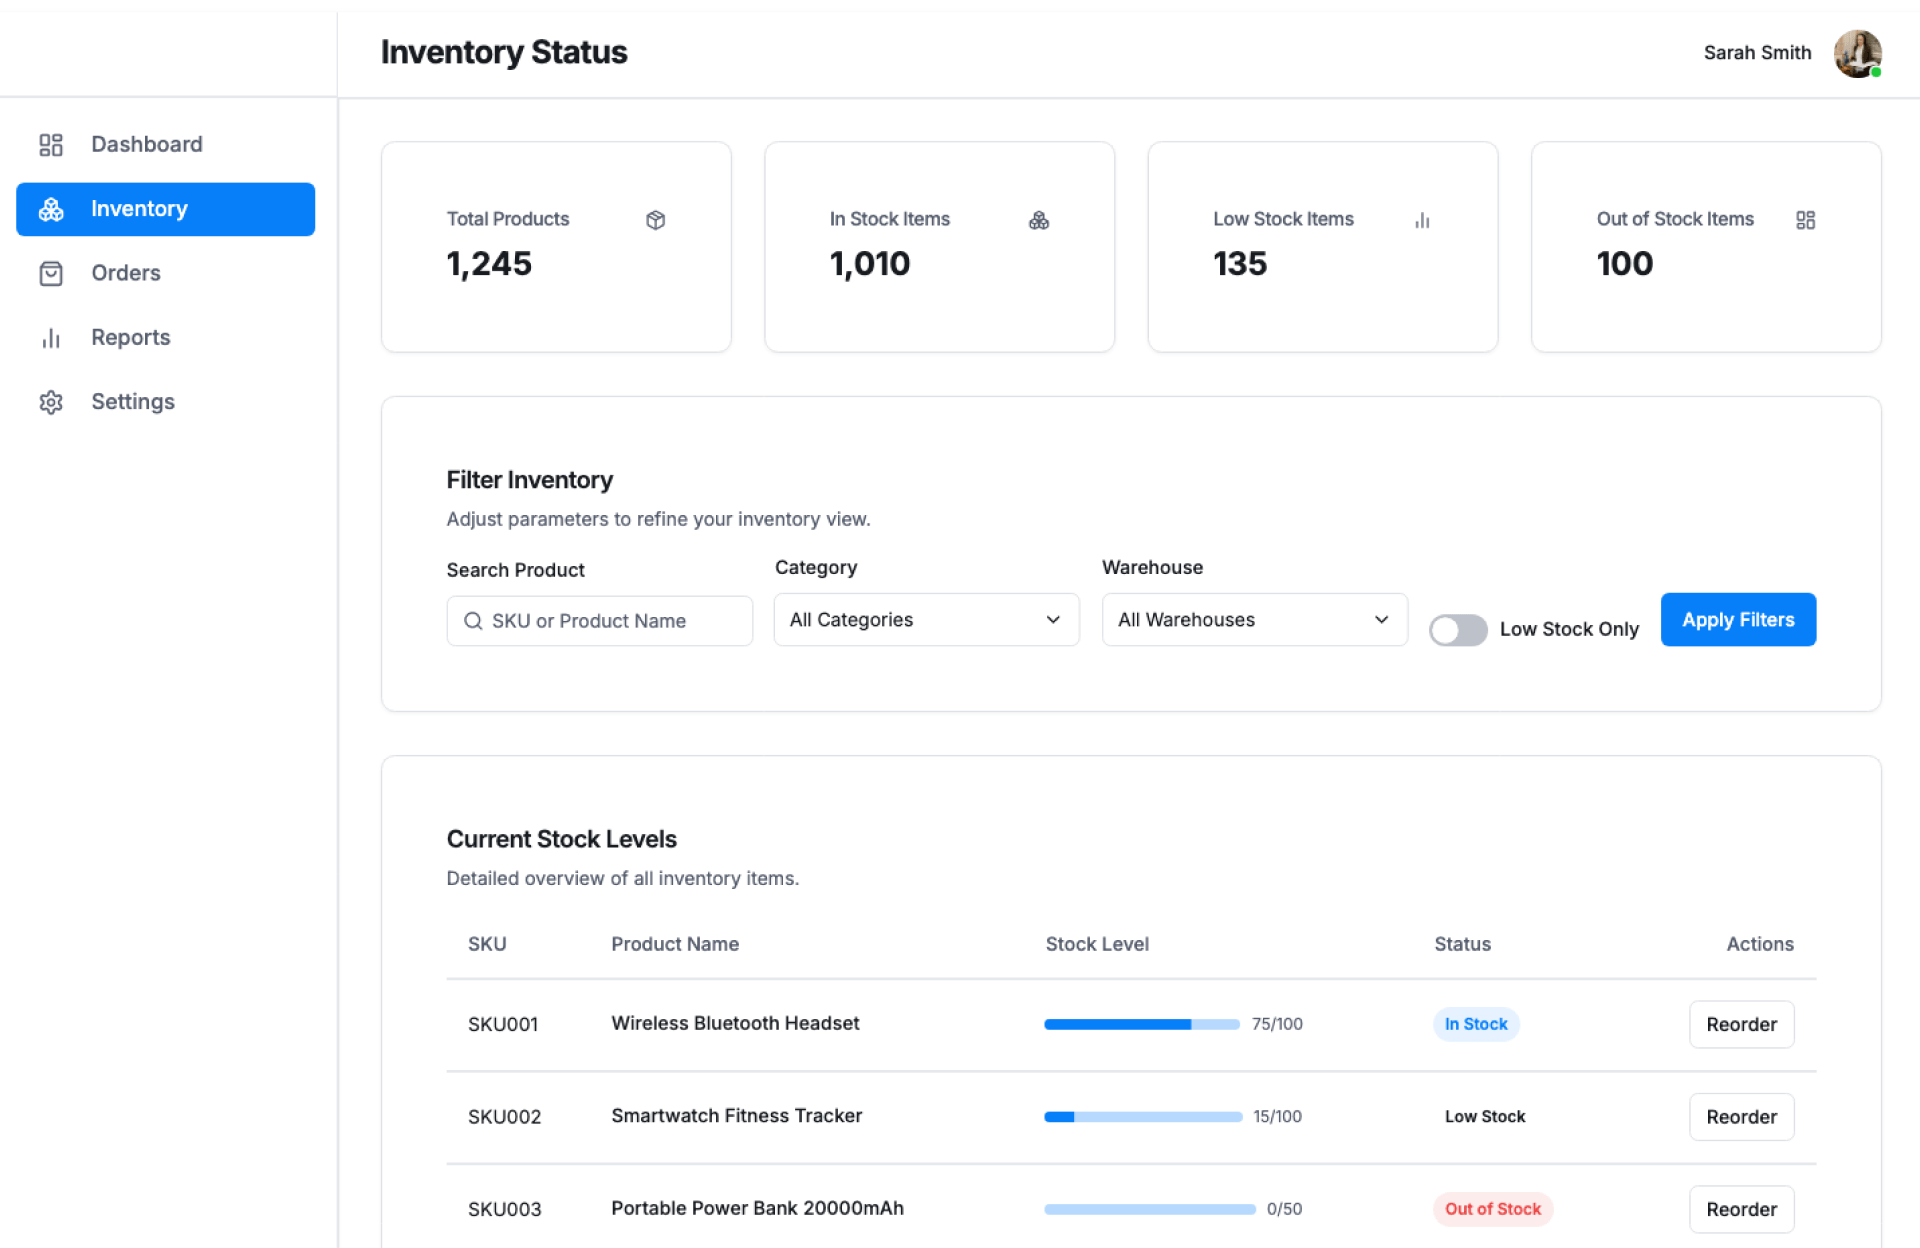
Task: Reorder the Wireless Bluetooth Headset
Action: click(1741, 1024)
